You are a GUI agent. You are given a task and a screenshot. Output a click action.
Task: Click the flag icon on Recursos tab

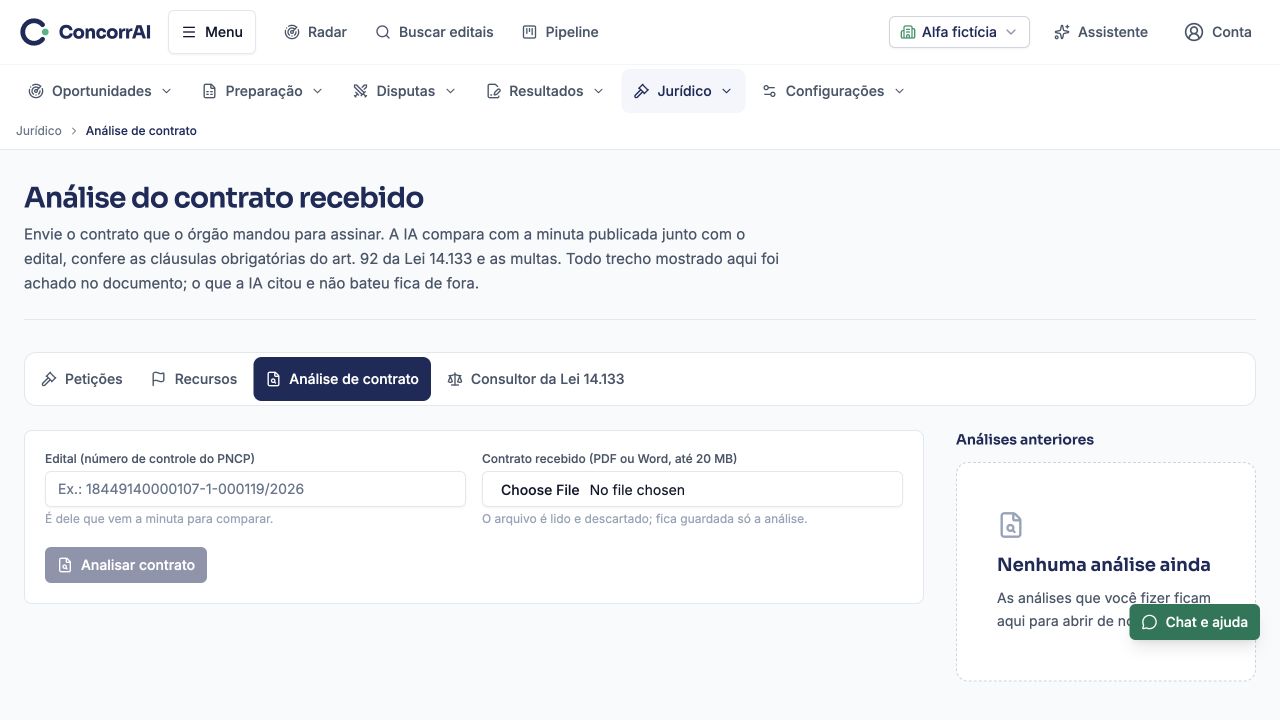(x=158, y=379)
